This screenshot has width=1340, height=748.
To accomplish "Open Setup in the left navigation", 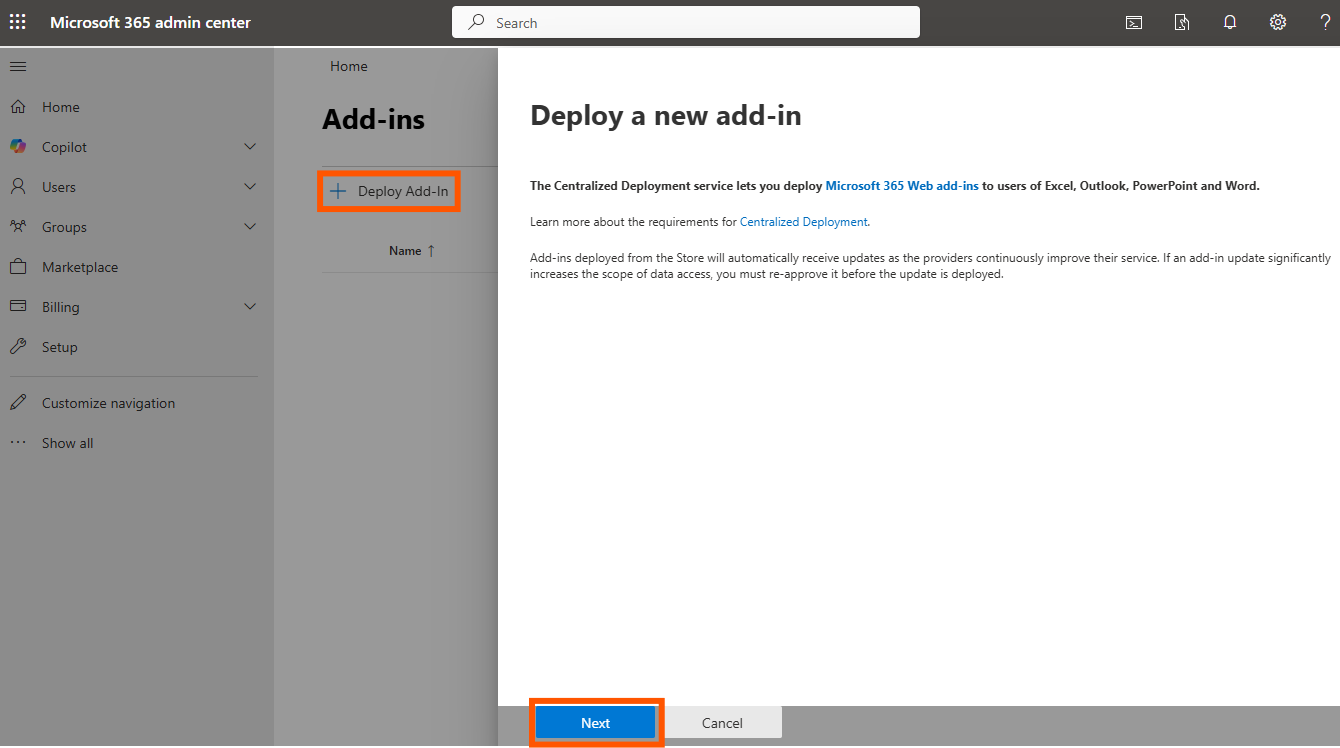I will [59, 347].
